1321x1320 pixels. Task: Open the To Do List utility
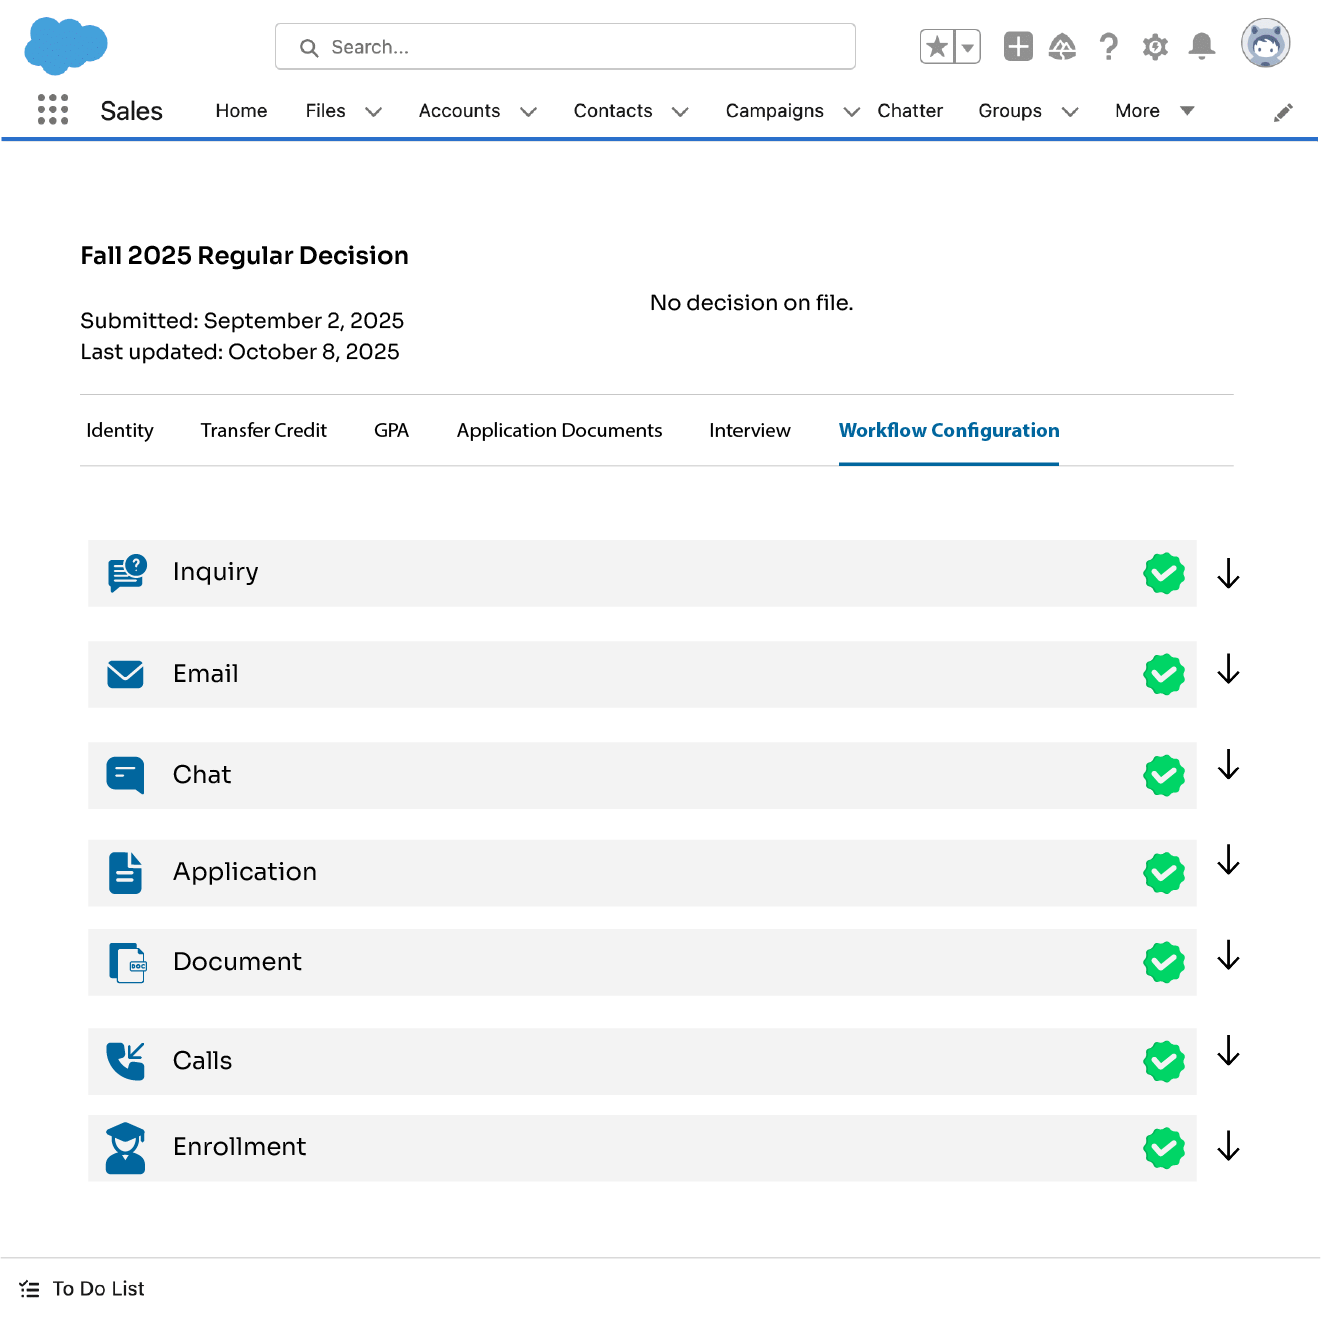83,1289
